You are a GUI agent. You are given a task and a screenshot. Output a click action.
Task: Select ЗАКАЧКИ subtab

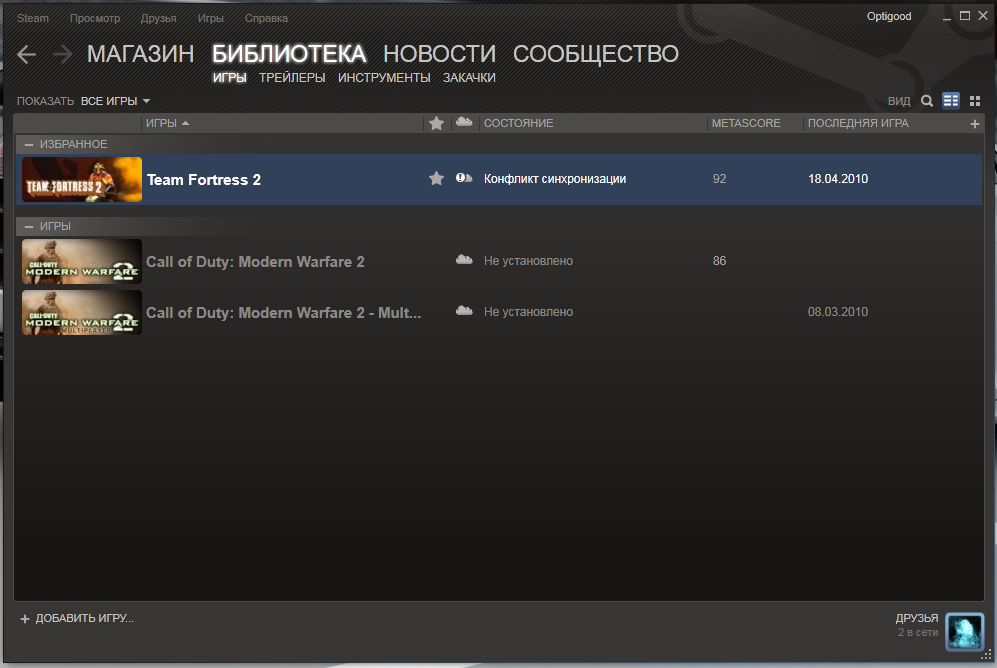click(x=469, y=78)
